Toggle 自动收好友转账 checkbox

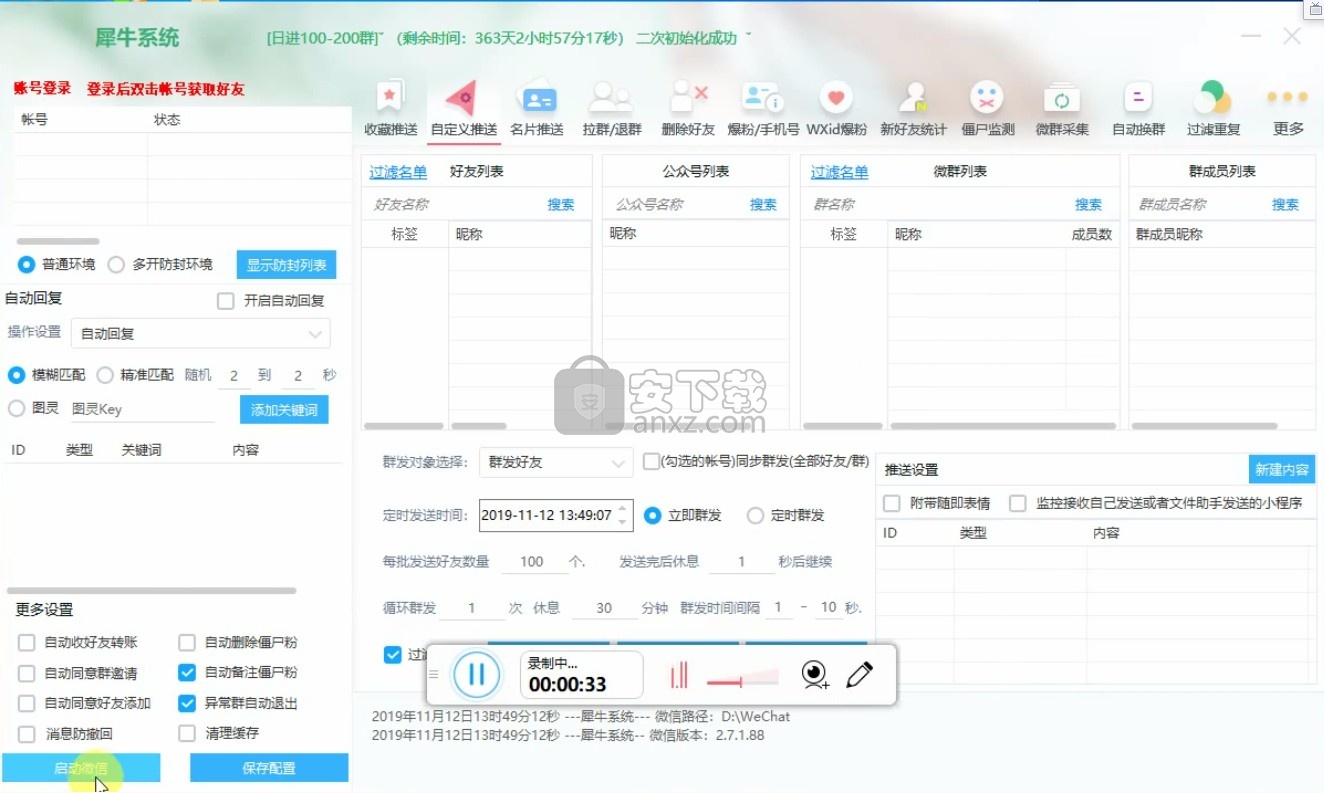[26, 642]
